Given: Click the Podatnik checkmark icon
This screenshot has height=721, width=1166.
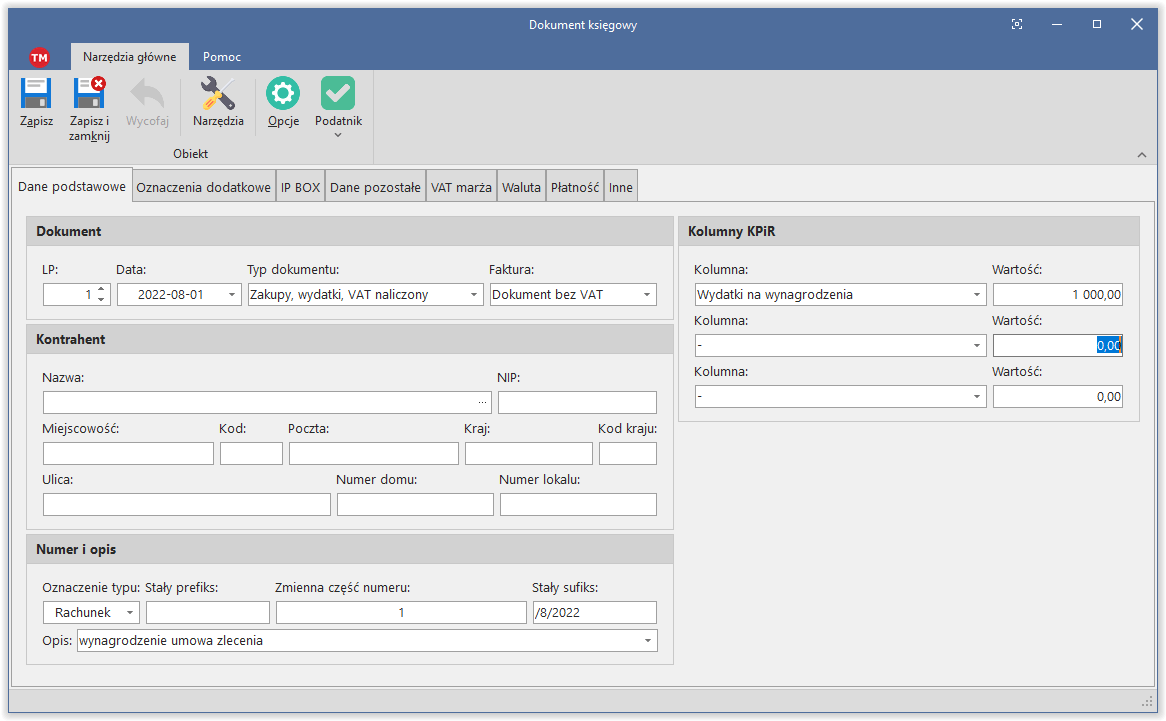Looking at the screenshot, I should coord(338,95).
